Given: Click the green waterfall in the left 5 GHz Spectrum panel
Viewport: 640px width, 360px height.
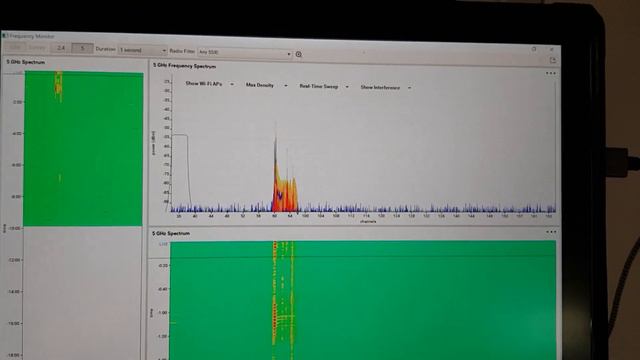Looking at the screenshot, I should (x=83, y=149).
